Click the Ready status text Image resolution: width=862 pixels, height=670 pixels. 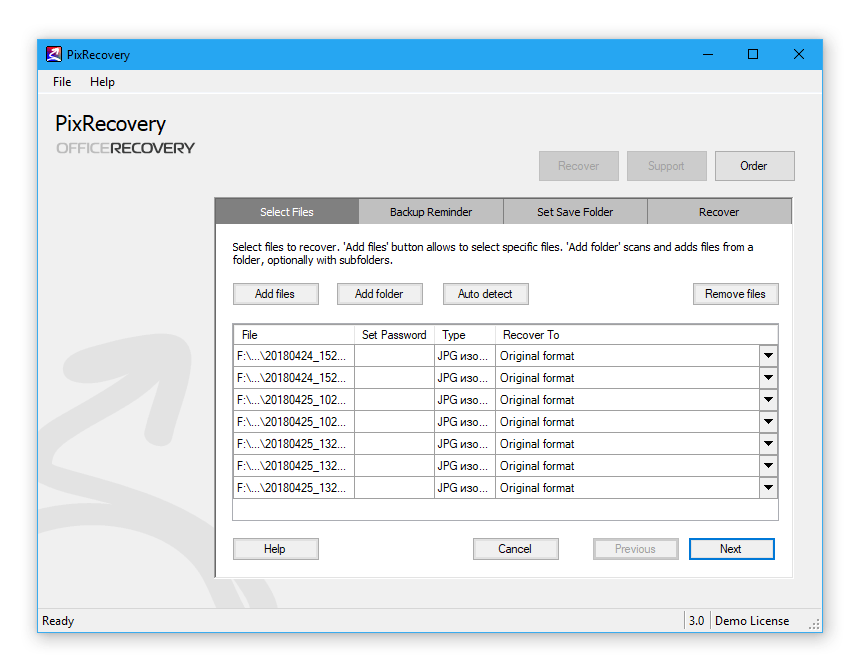(58, 621)
